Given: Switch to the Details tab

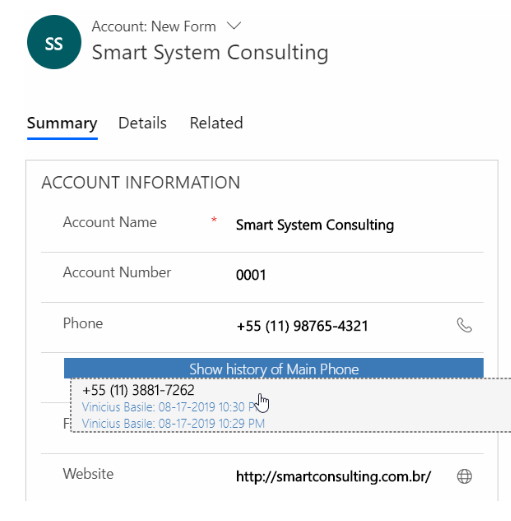Looking at the screenshot, I should 142,123.
